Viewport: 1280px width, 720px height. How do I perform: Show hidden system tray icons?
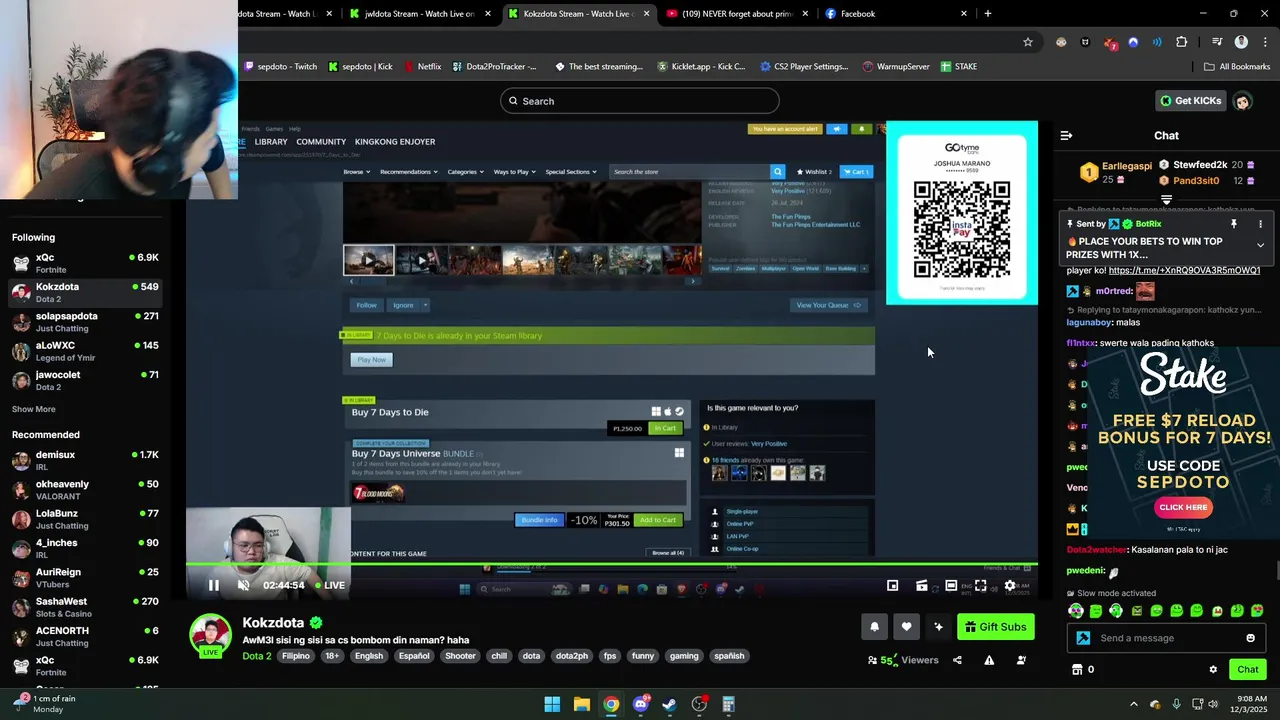[x=1133, y=704]
